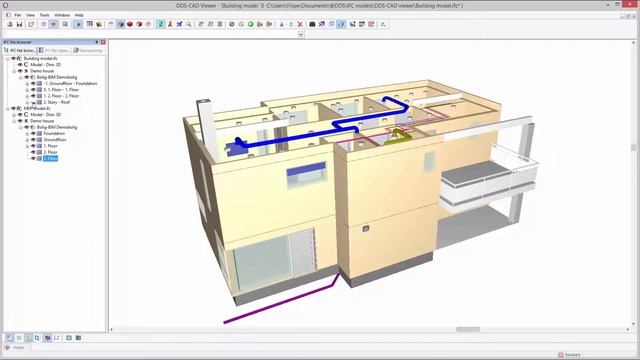The width and height of the screenshot is (640, 360).
Task: Open the Tools menu
Action: 44,15
